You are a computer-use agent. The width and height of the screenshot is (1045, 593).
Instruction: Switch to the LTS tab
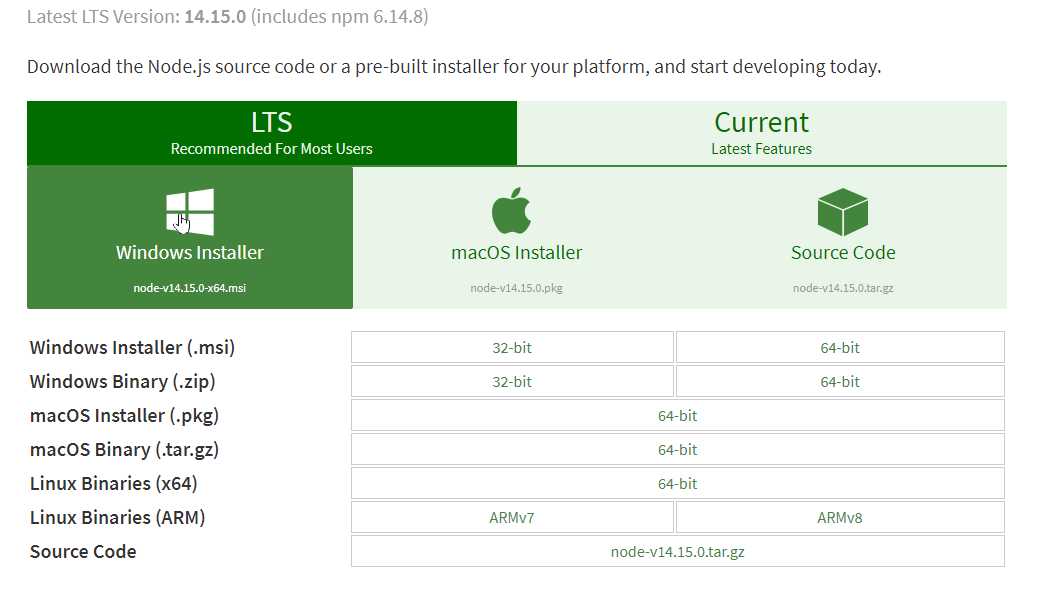coord(272,133)
